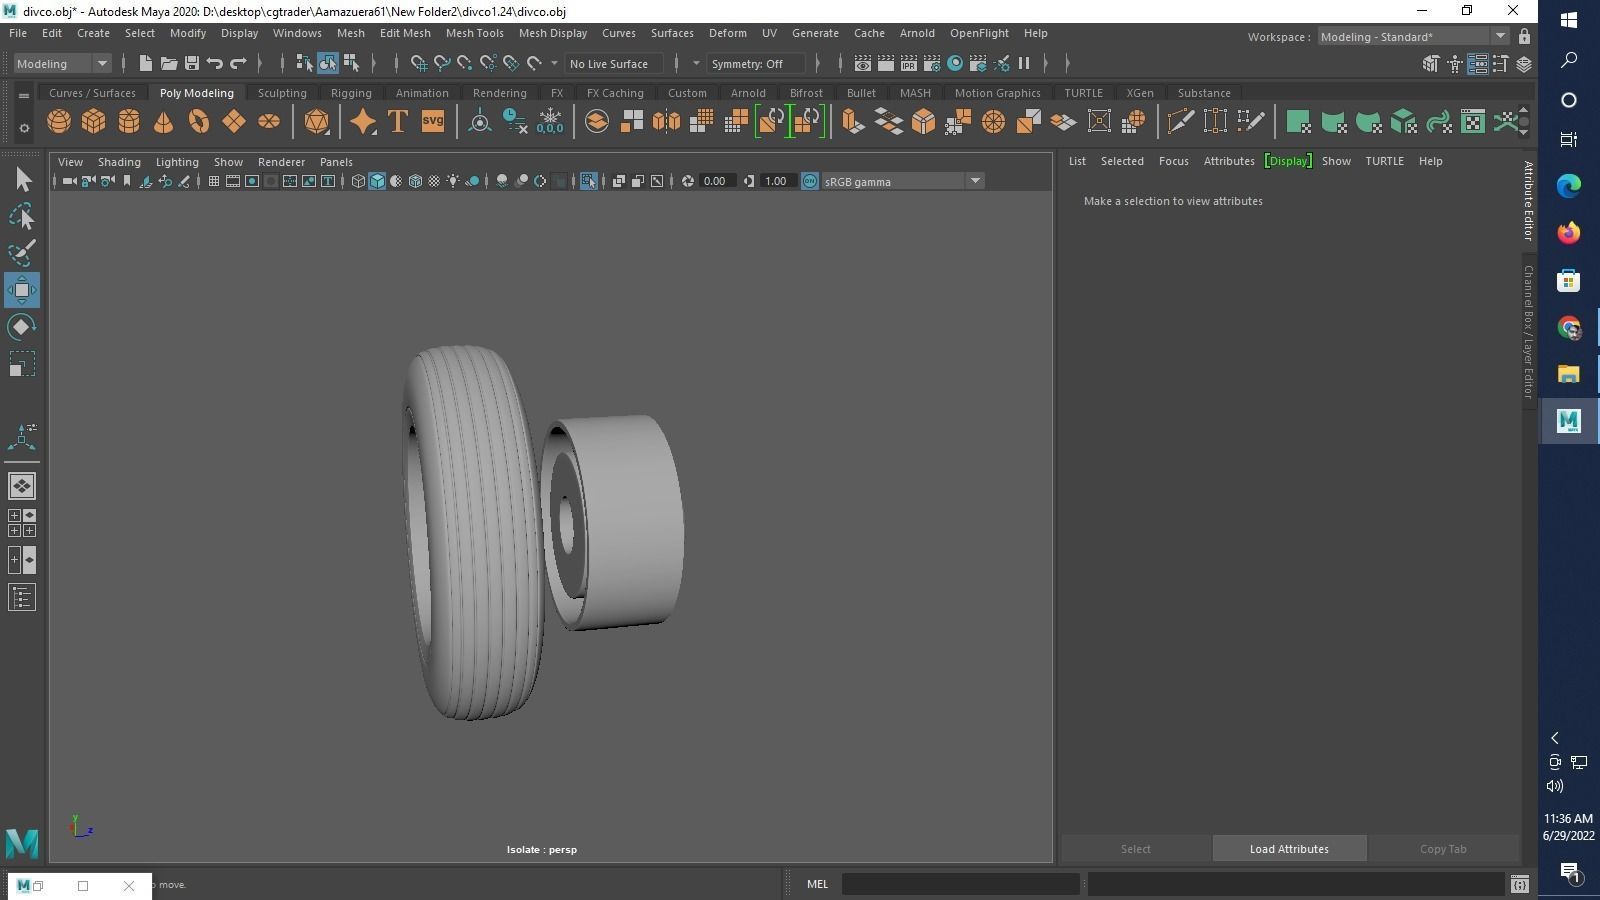Click the Select button in Attribute Editor
The width and height of the screenshot is (1600, 900).
(x=1135, y=849)
